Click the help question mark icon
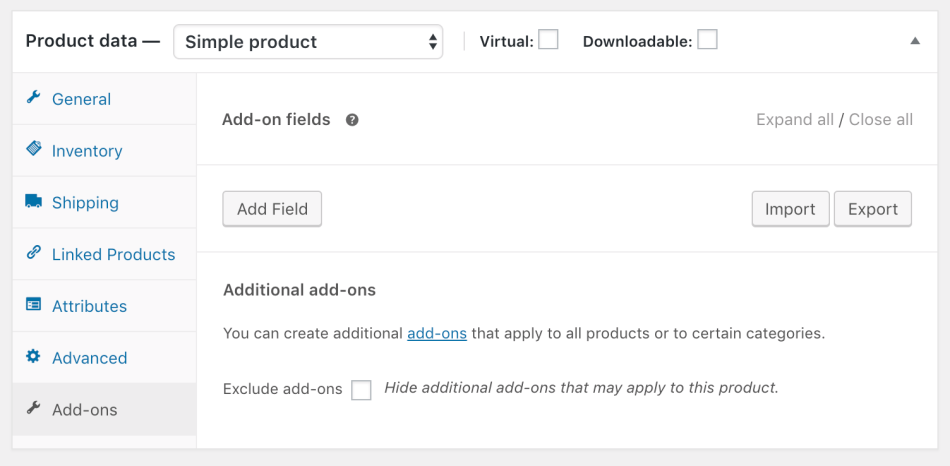 [x=352, y=120]
